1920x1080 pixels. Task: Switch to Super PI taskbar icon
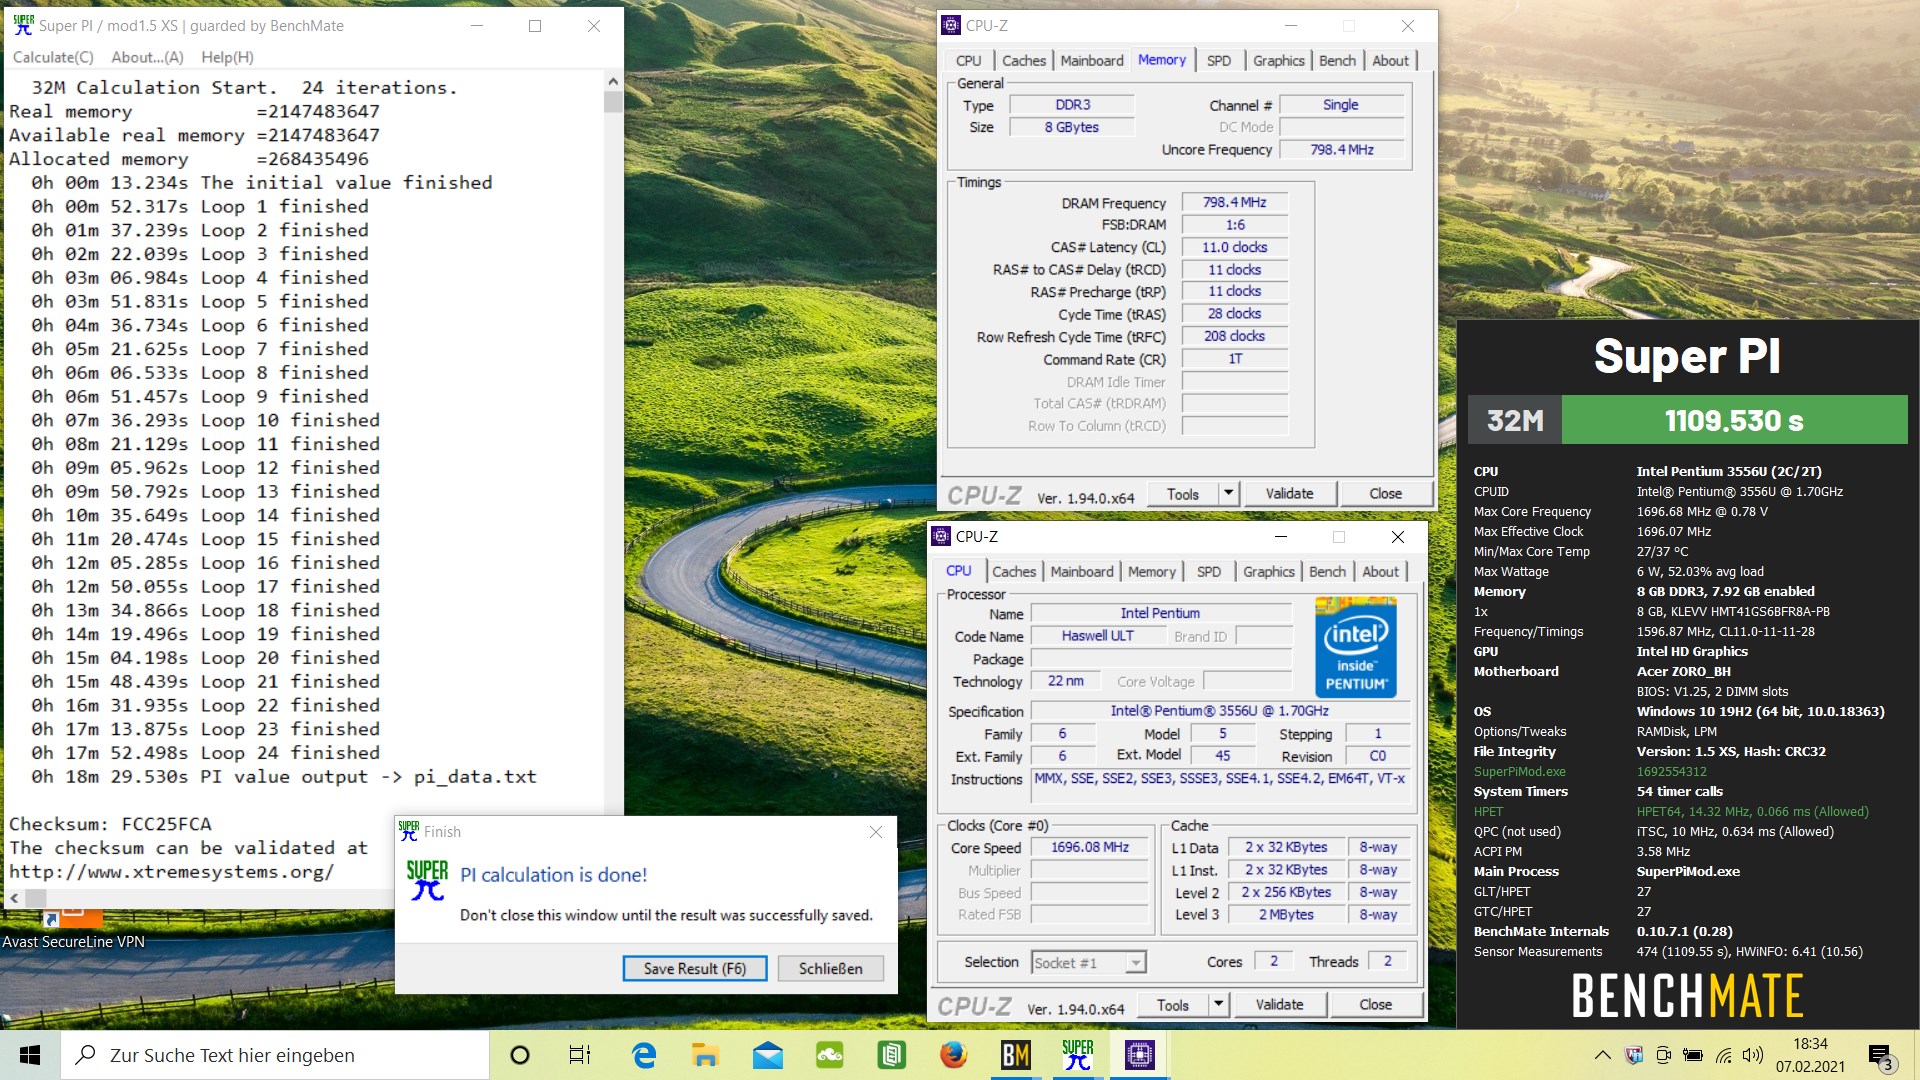pos(1077,1055)
